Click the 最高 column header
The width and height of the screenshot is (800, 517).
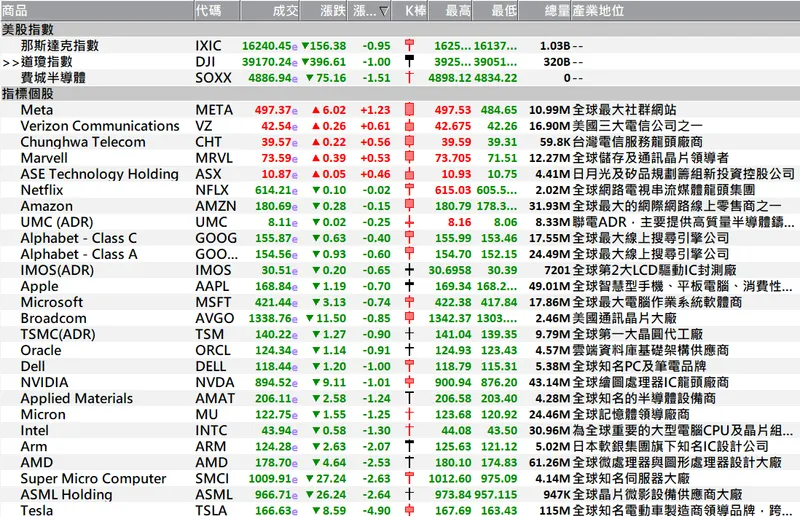(x=451, y=11)
